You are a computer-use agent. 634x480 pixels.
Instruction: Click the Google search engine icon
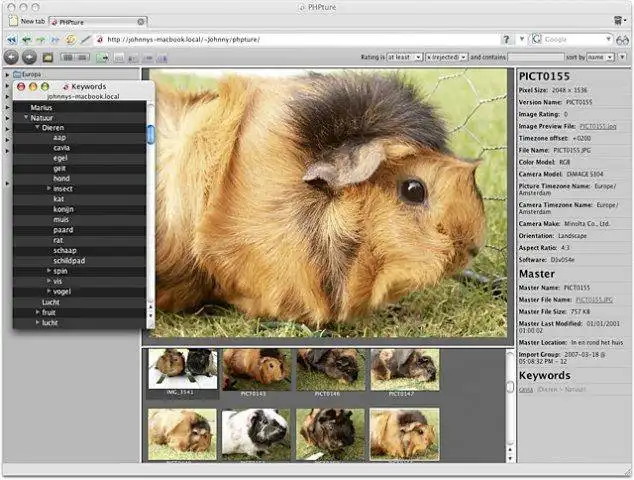click(537, 39)
